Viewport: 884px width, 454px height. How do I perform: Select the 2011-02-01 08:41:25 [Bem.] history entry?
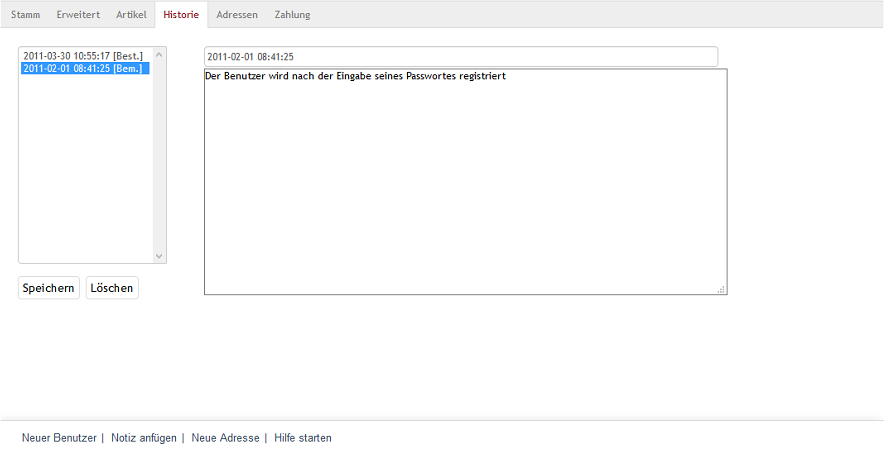pyautogui.click(x=85, y=68)
